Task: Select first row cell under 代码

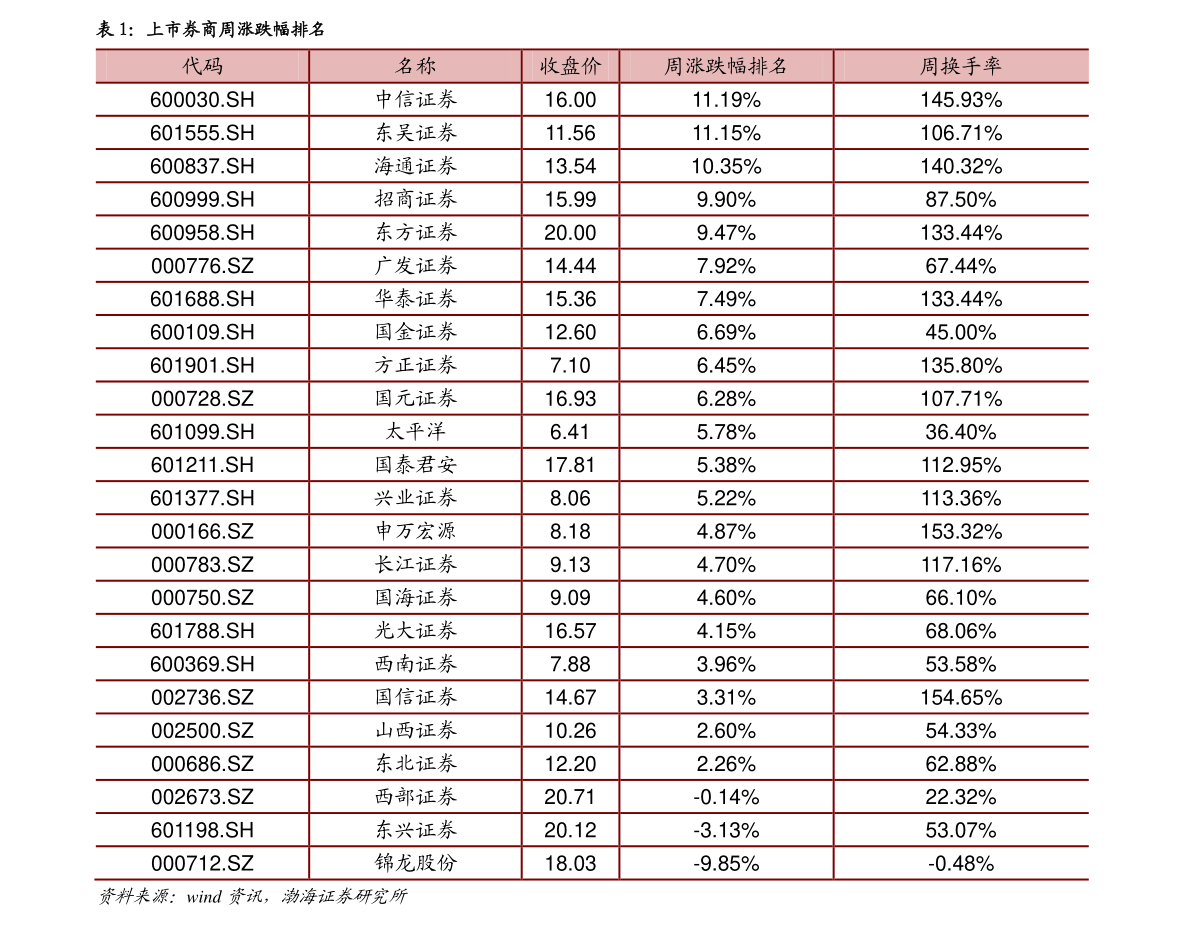Action: (x=202, y=99)
